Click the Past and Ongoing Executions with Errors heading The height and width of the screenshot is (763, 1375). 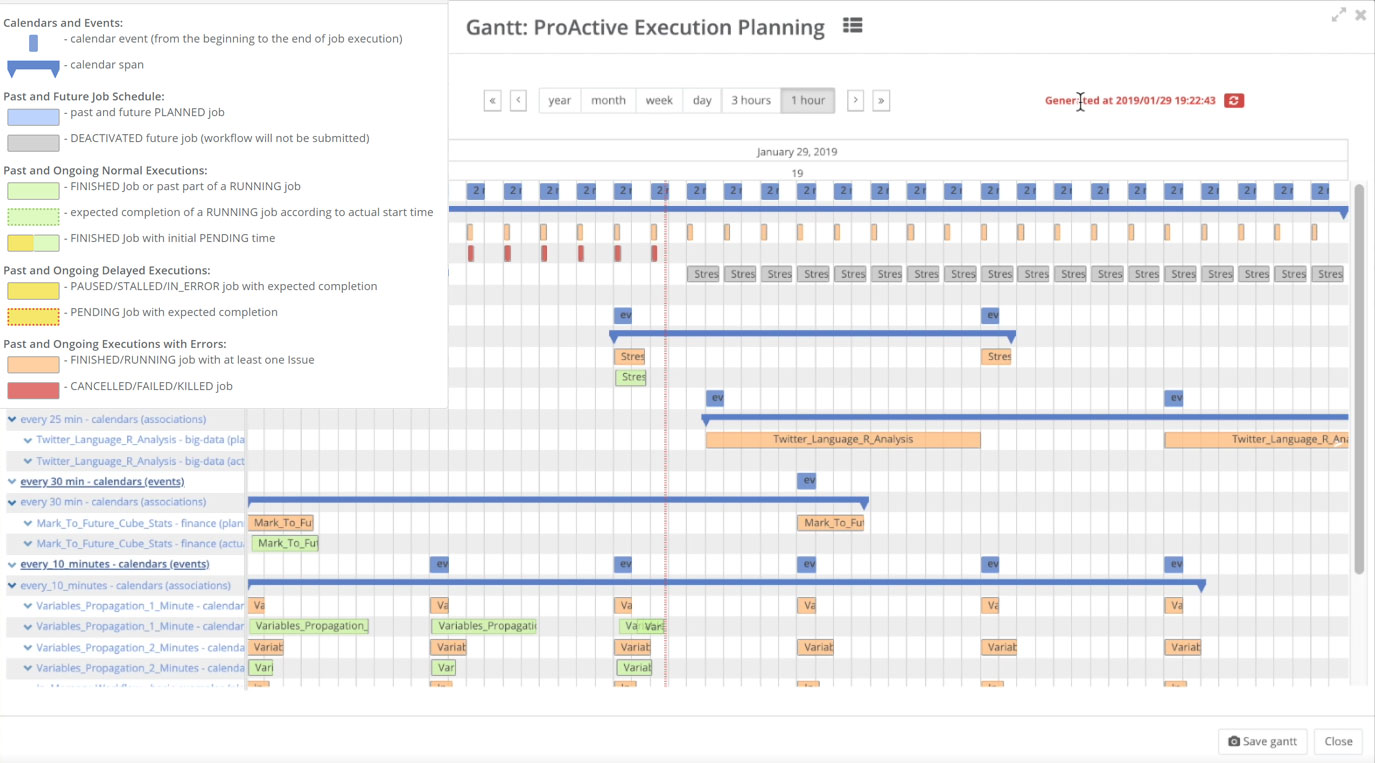coord(114,343)
